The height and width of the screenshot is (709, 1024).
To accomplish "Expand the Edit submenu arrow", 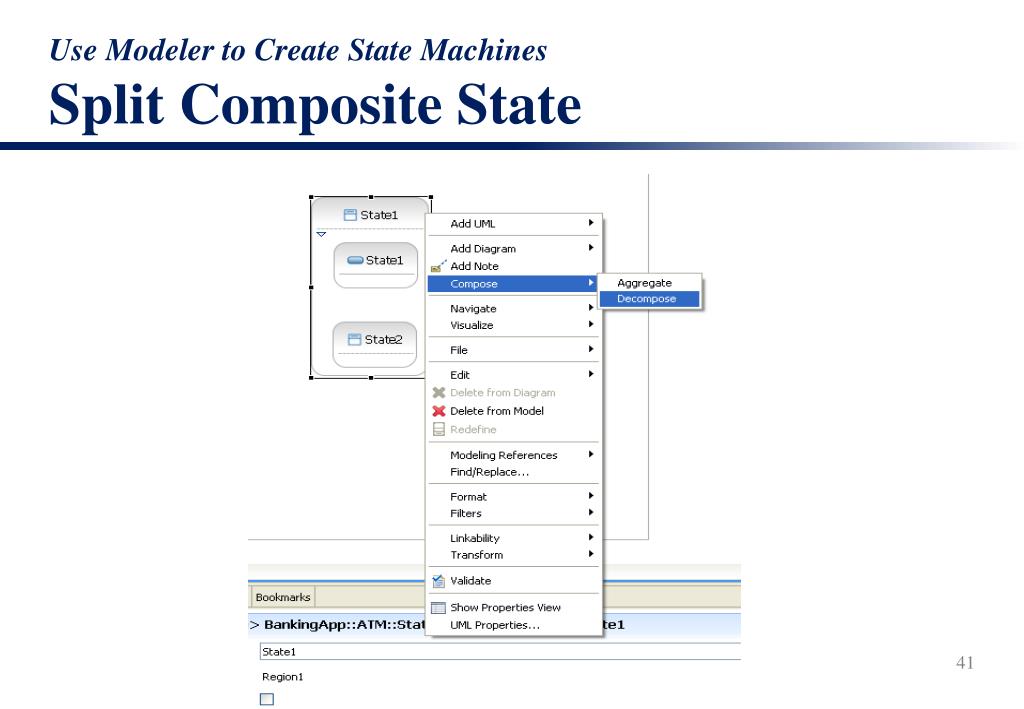I will [x=590, y=374].
